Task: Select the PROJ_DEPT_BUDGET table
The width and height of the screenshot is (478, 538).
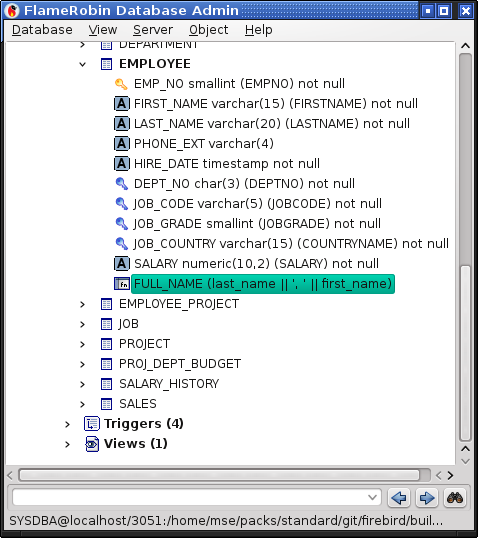Action: coord(180,364)
